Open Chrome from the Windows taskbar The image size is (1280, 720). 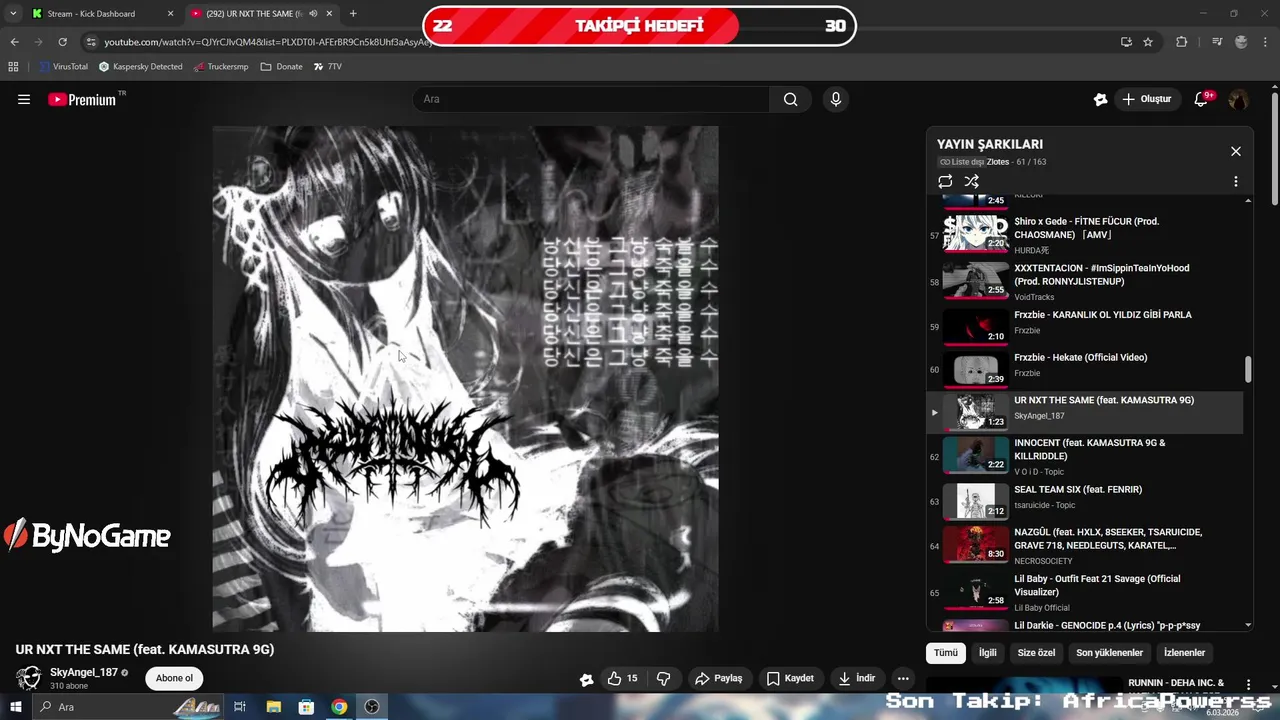(x=339, y=707)
